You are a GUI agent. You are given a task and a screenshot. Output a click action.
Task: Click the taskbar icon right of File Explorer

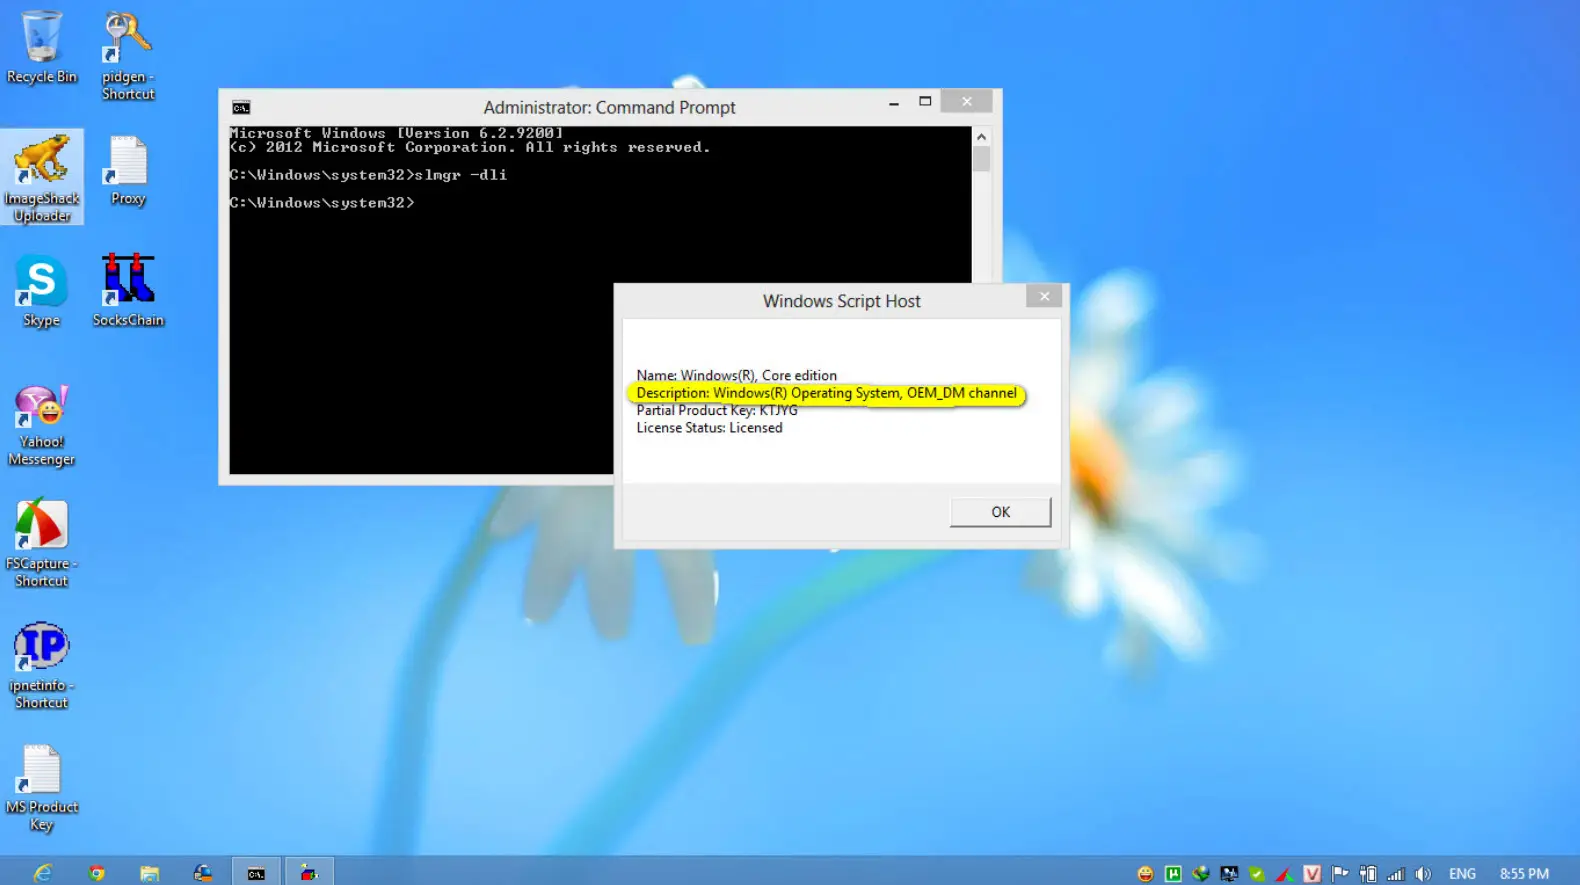tap(203, 873)
